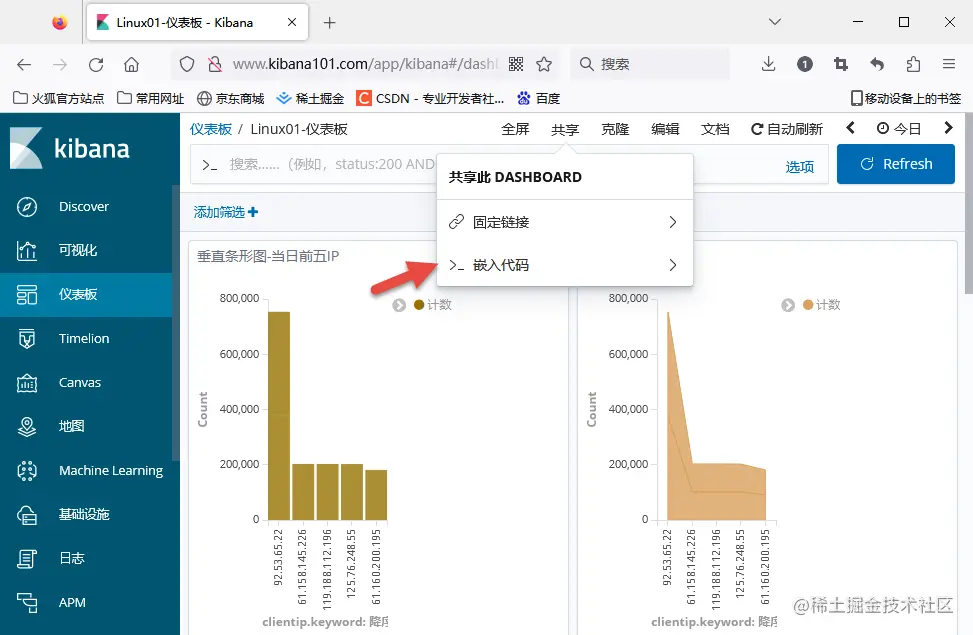973x635 pixels.
Task: Click the undo arrow toolbar icon
Action: click(x=877, y=64)
